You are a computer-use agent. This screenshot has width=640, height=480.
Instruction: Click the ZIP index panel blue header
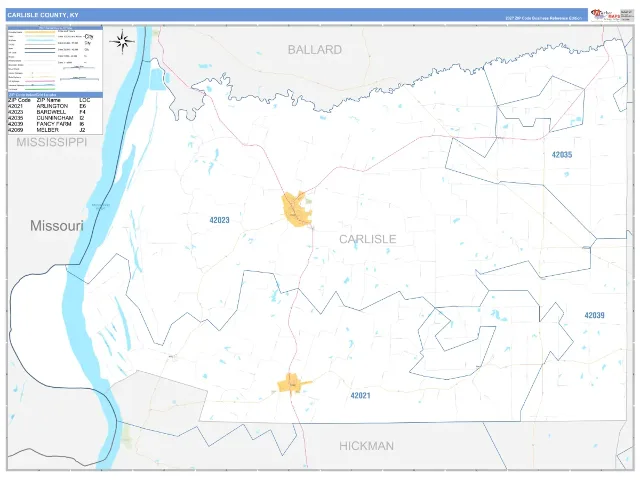(55, 95)
